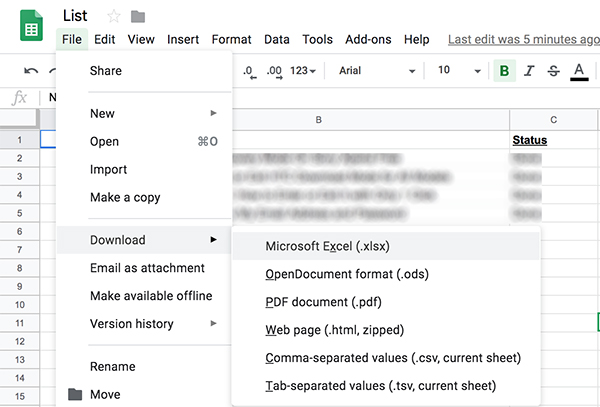This screenshot has width=600, height=407.
Task: Choose Make a copy
Action: click(x=144, y=197)
